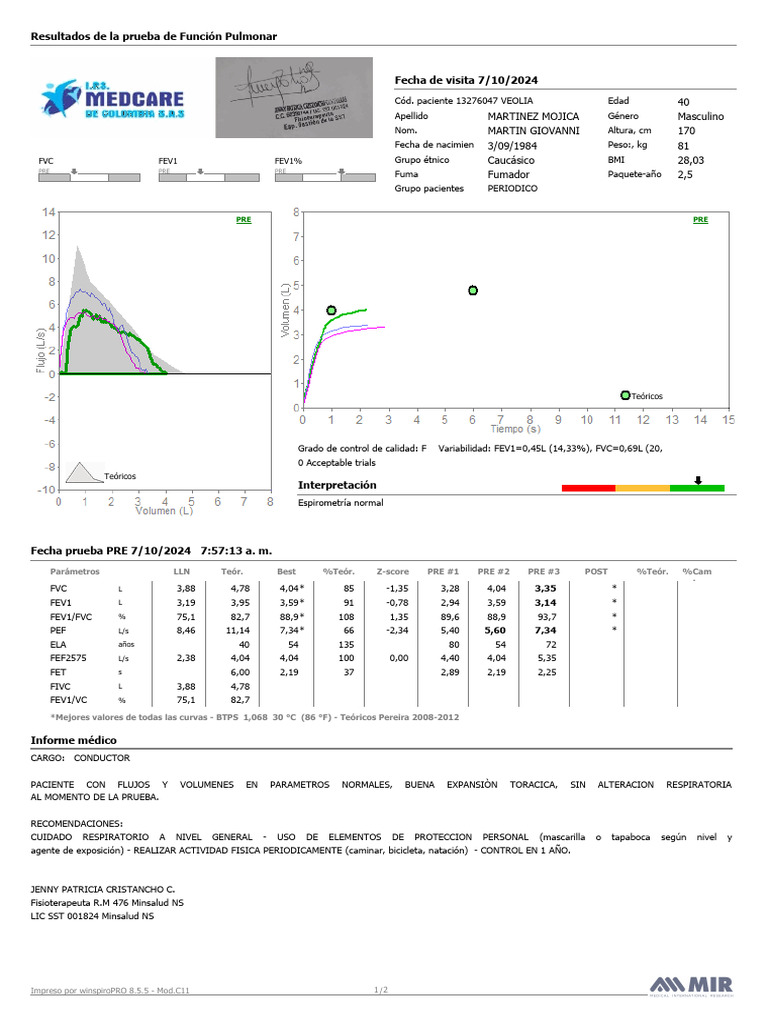Screen dimensions: 768x1024
Task: Click the 'Fecha de visita 7/10/2024' heading
Action: coord(466,80)
